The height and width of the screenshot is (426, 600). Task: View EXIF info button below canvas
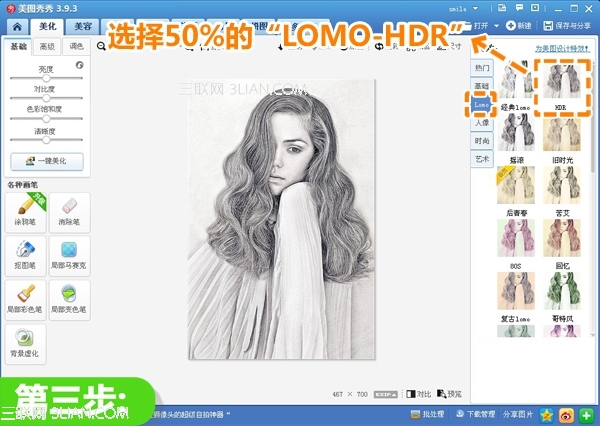(x=385, y=394)
